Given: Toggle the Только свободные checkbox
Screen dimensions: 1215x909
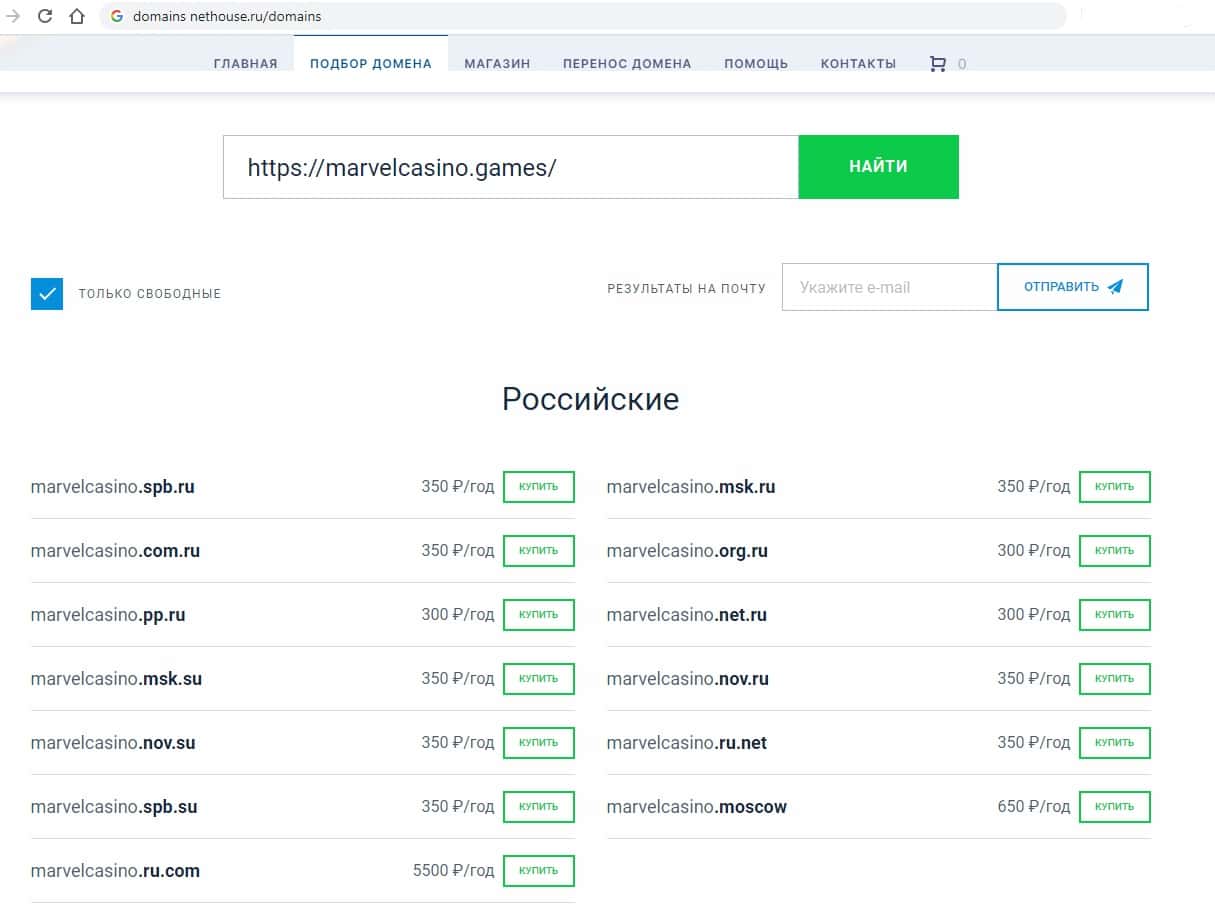Looking at the screenshot, I should (47, 294).
